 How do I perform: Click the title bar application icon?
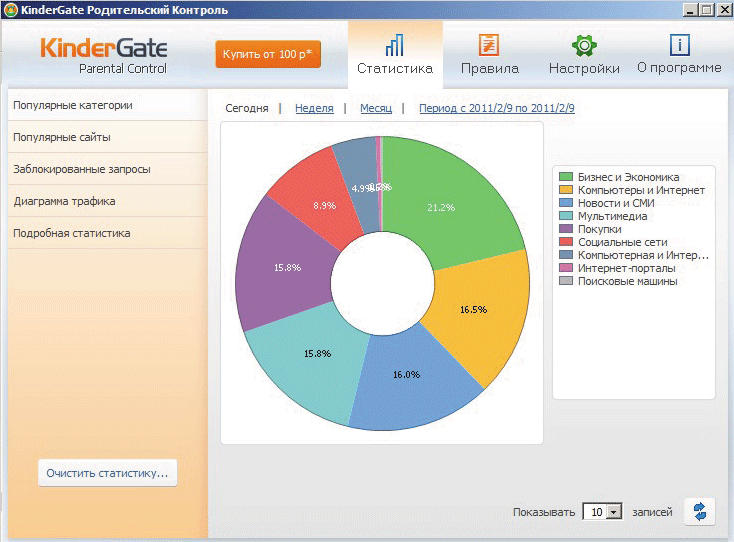tap(10, 10)
